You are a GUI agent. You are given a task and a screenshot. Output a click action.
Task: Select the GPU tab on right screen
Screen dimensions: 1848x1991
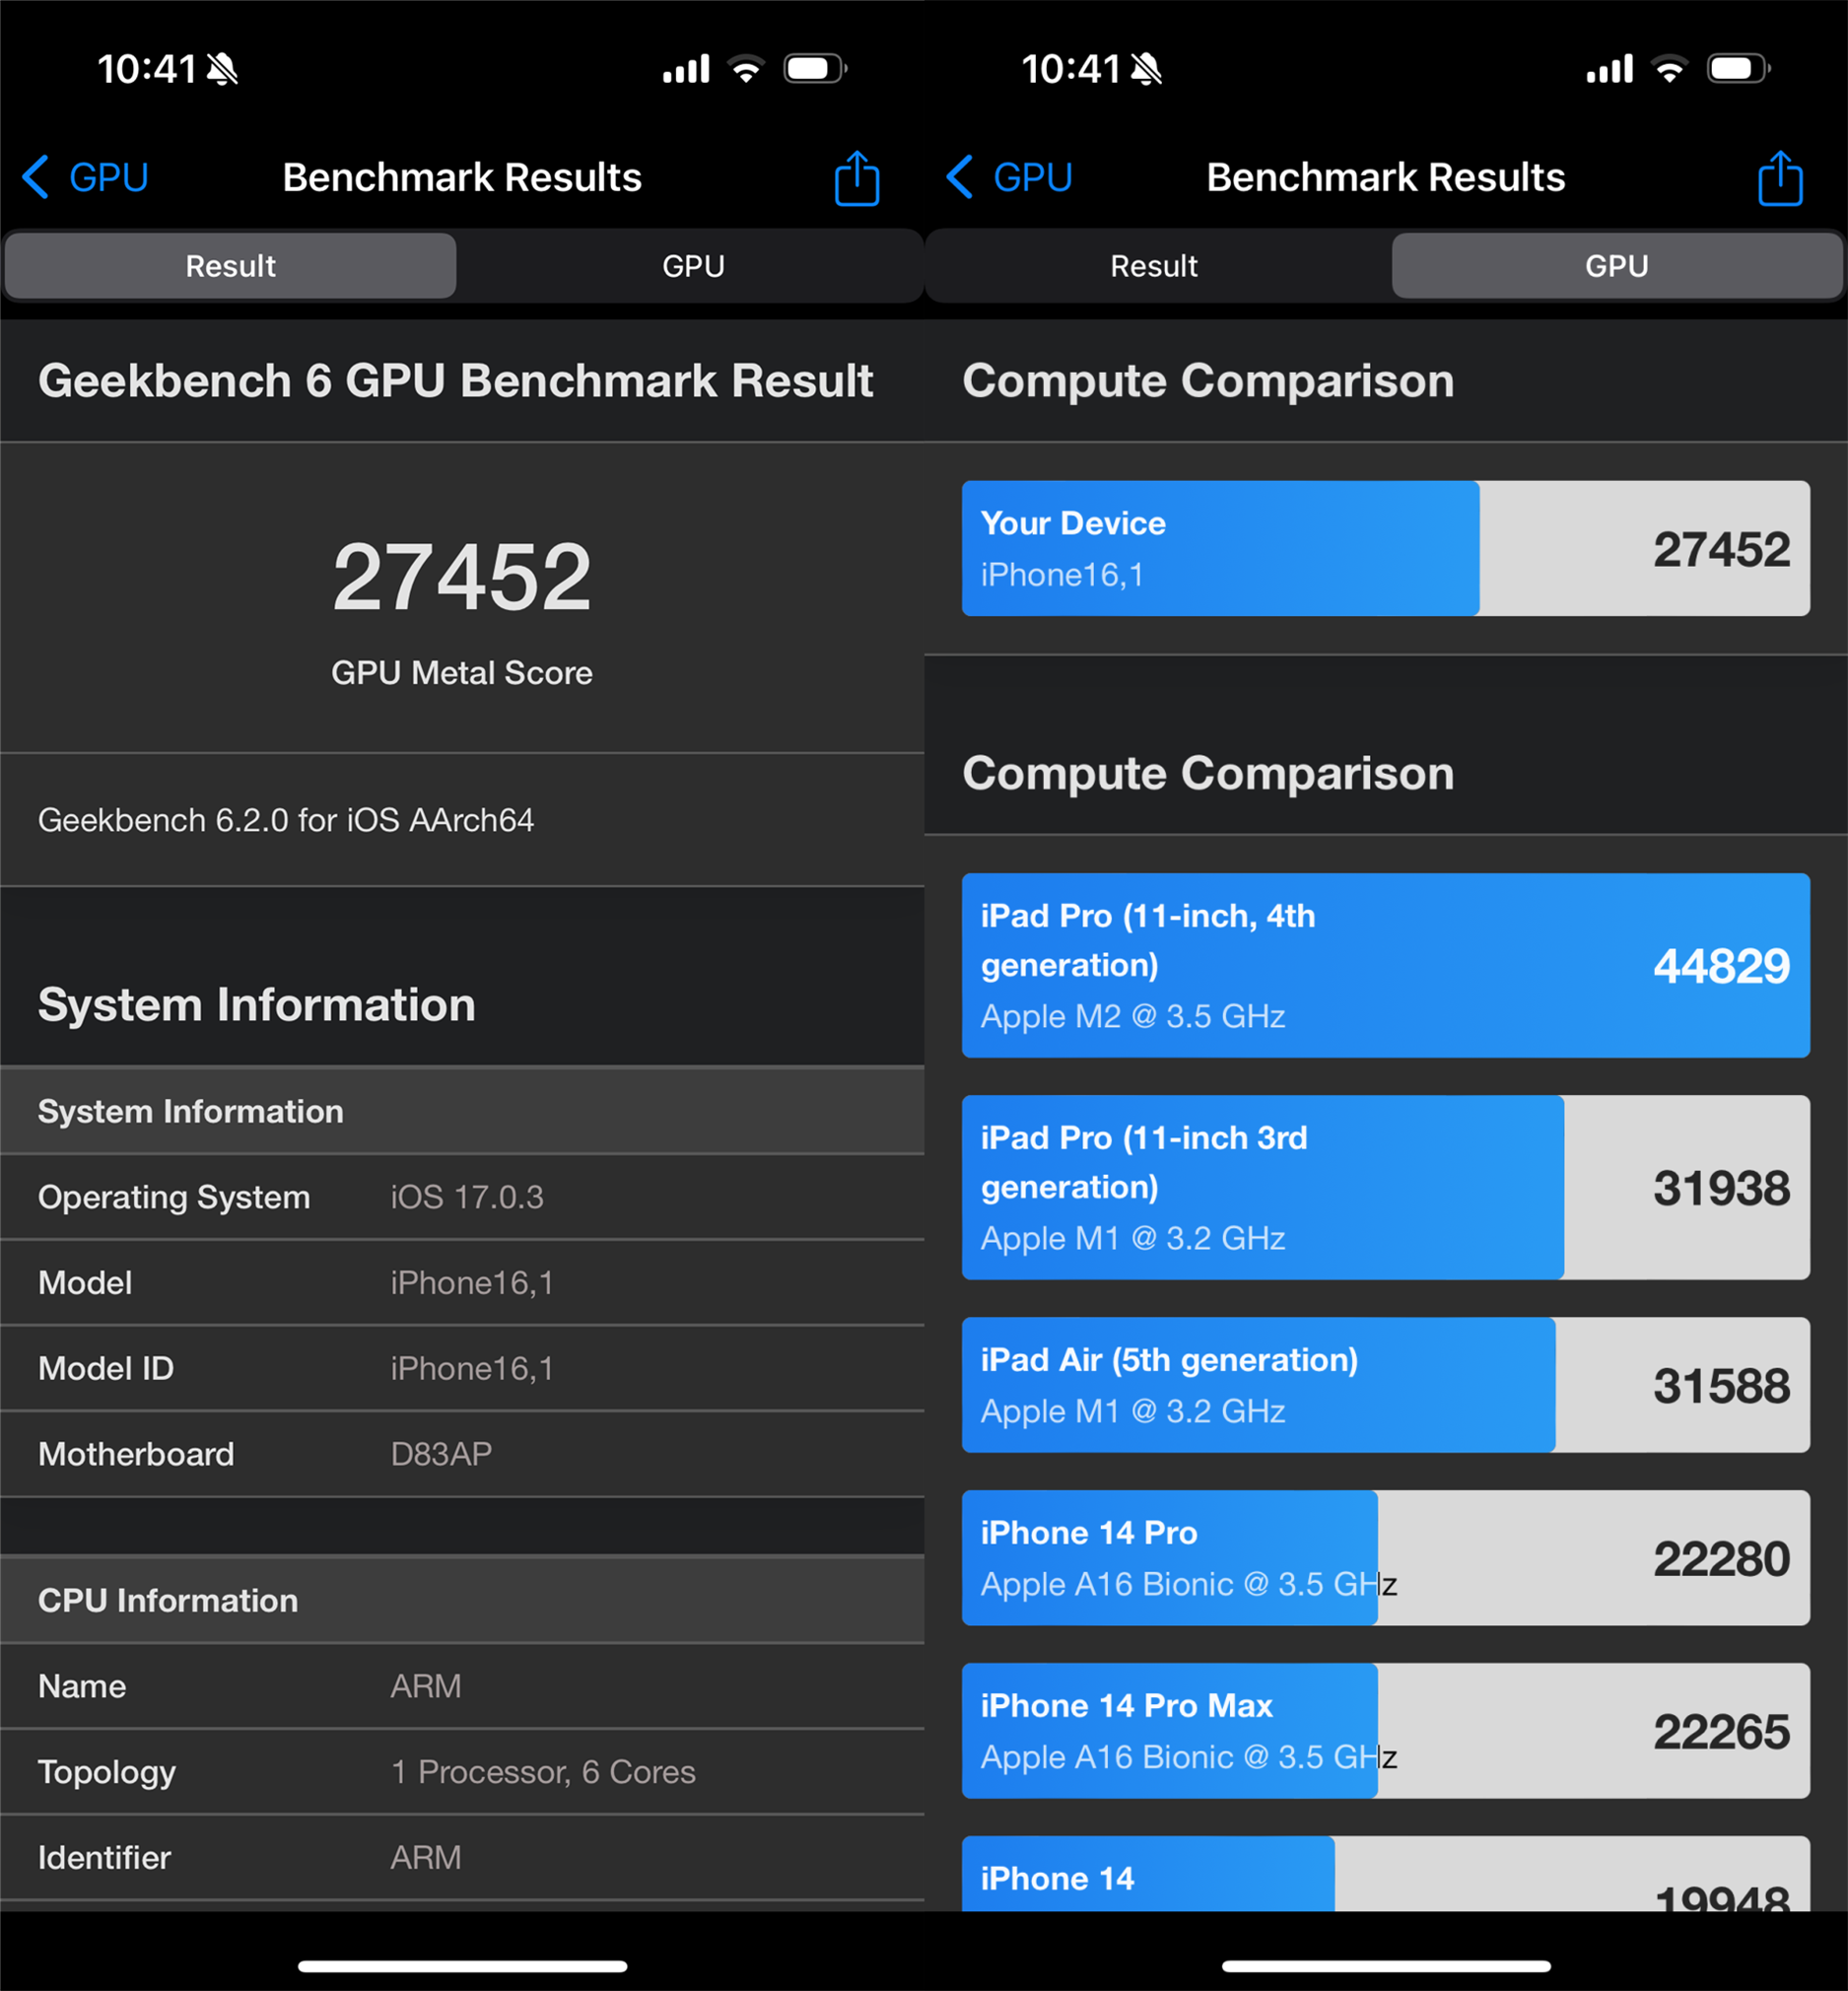[1616, 266]
